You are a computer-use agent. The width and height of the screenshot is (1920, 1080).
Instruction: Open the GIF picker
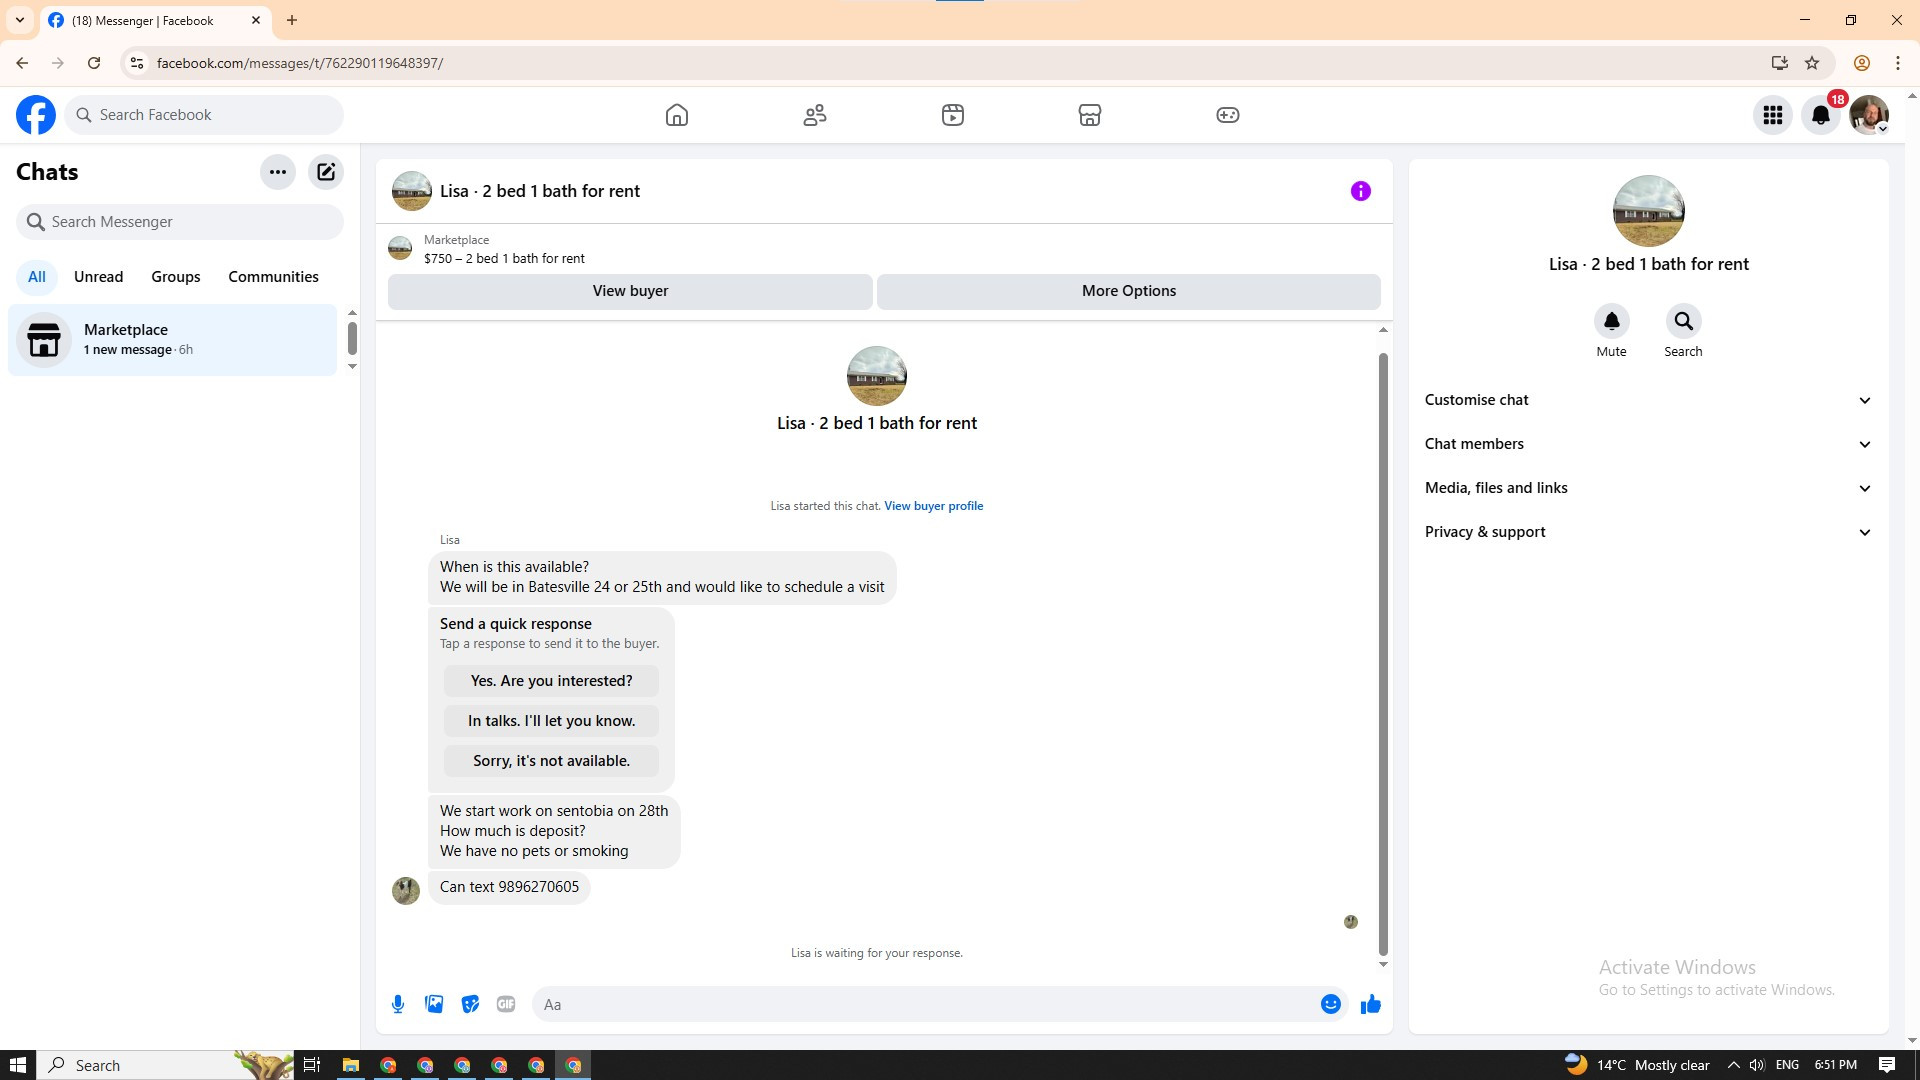pos(506,1004)
